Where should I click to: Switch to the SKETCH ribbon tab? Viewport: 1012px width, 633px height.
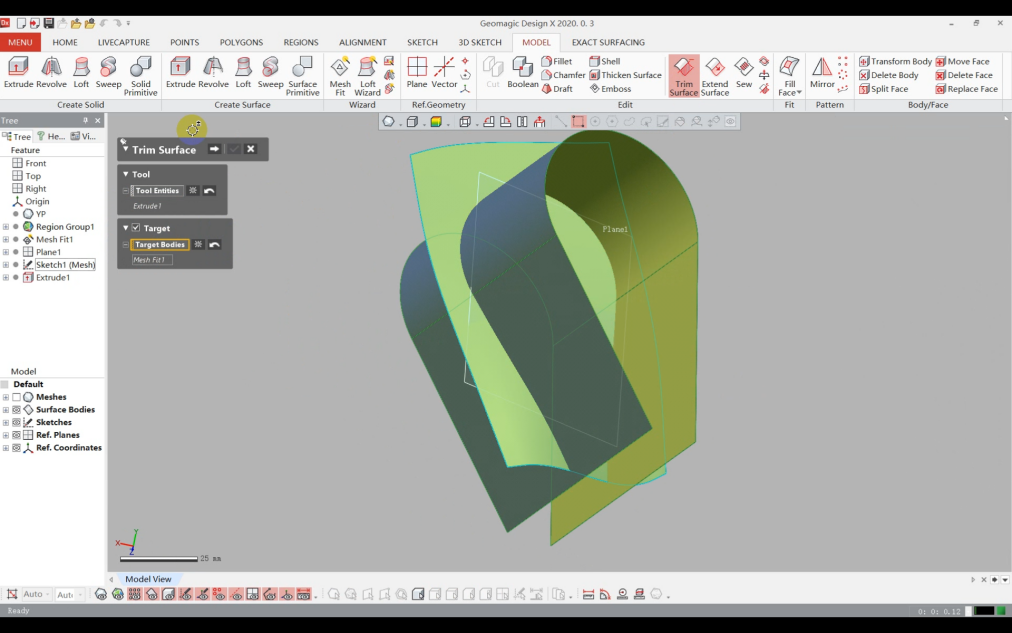422,42
